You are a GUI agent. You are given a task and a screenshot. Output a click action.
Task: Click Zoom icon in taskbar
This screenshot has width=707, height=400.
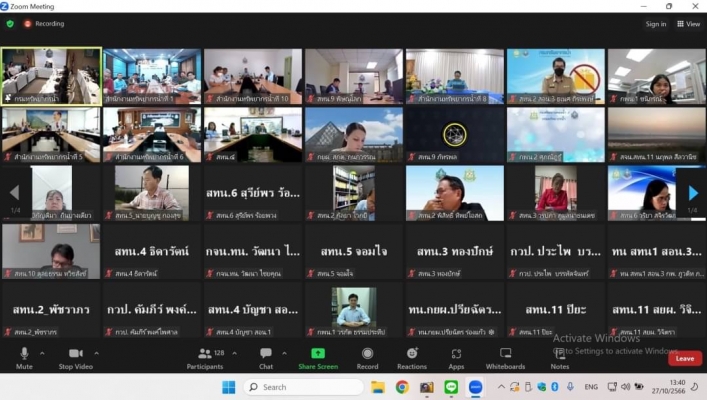coord(475,387)
